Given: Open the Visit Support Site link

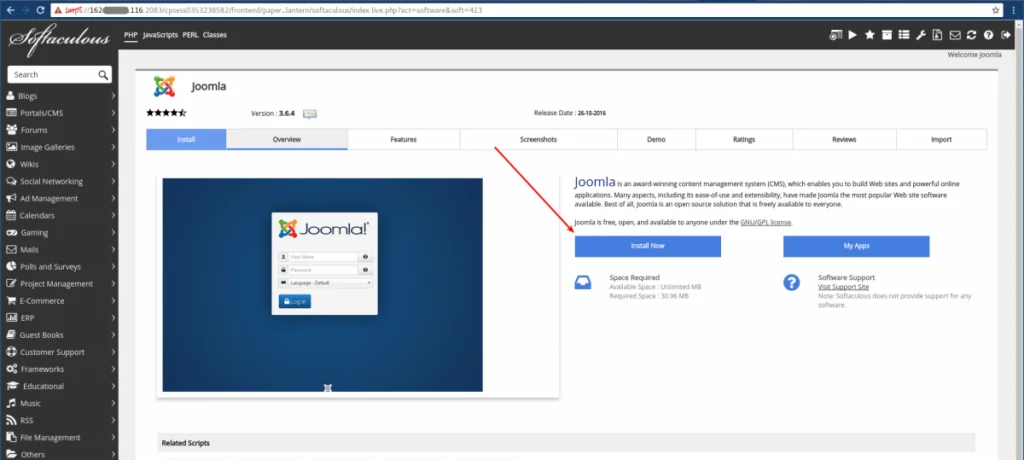Looking at the screenshot, I should (843, 287).
